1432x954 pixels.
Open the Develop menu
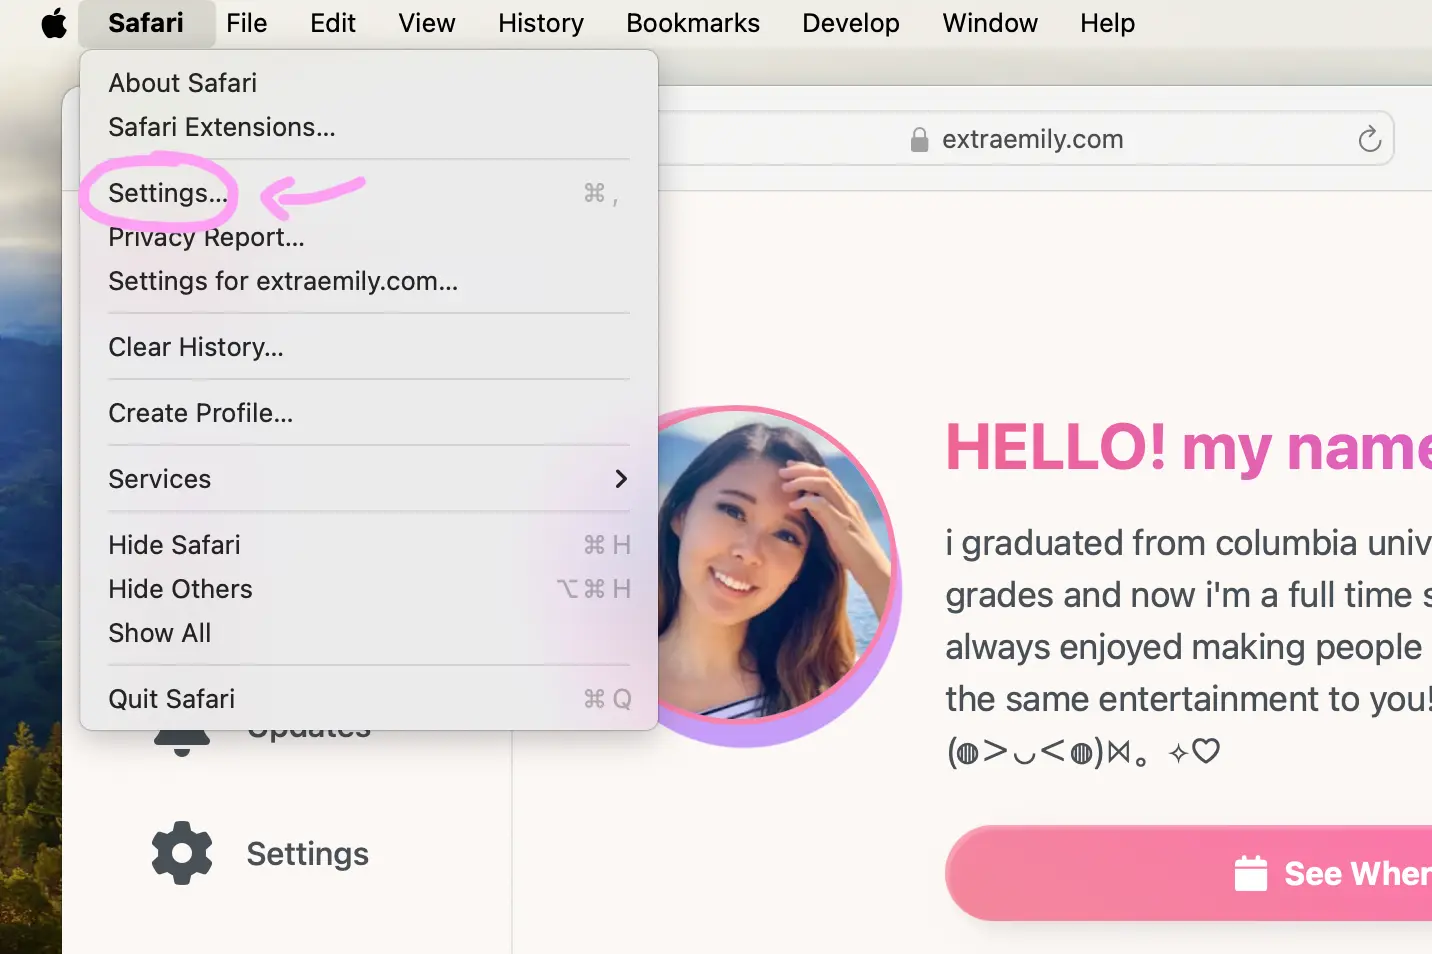click(850, 23)
